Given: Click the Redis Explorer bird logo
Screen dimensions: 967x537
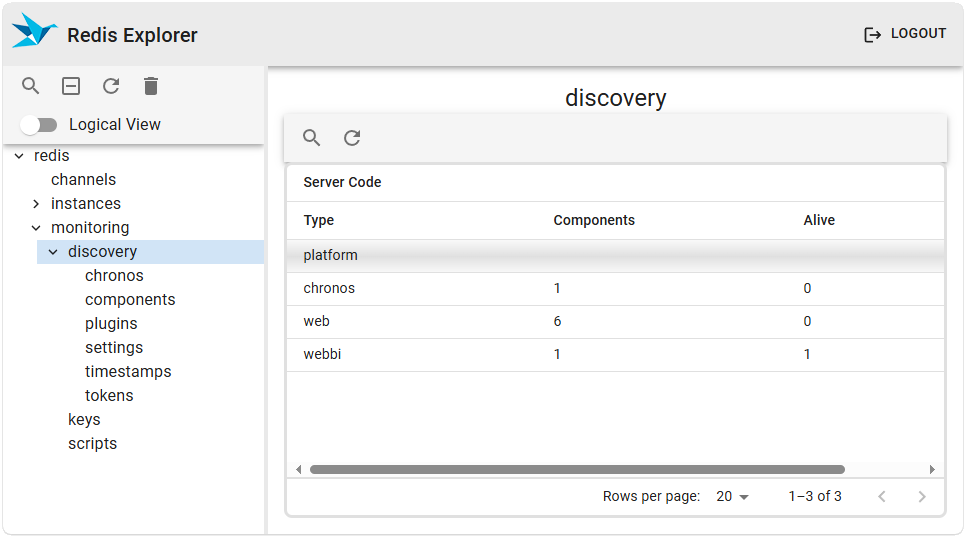Looking at the screenshot, I should (x=34, y=33).
